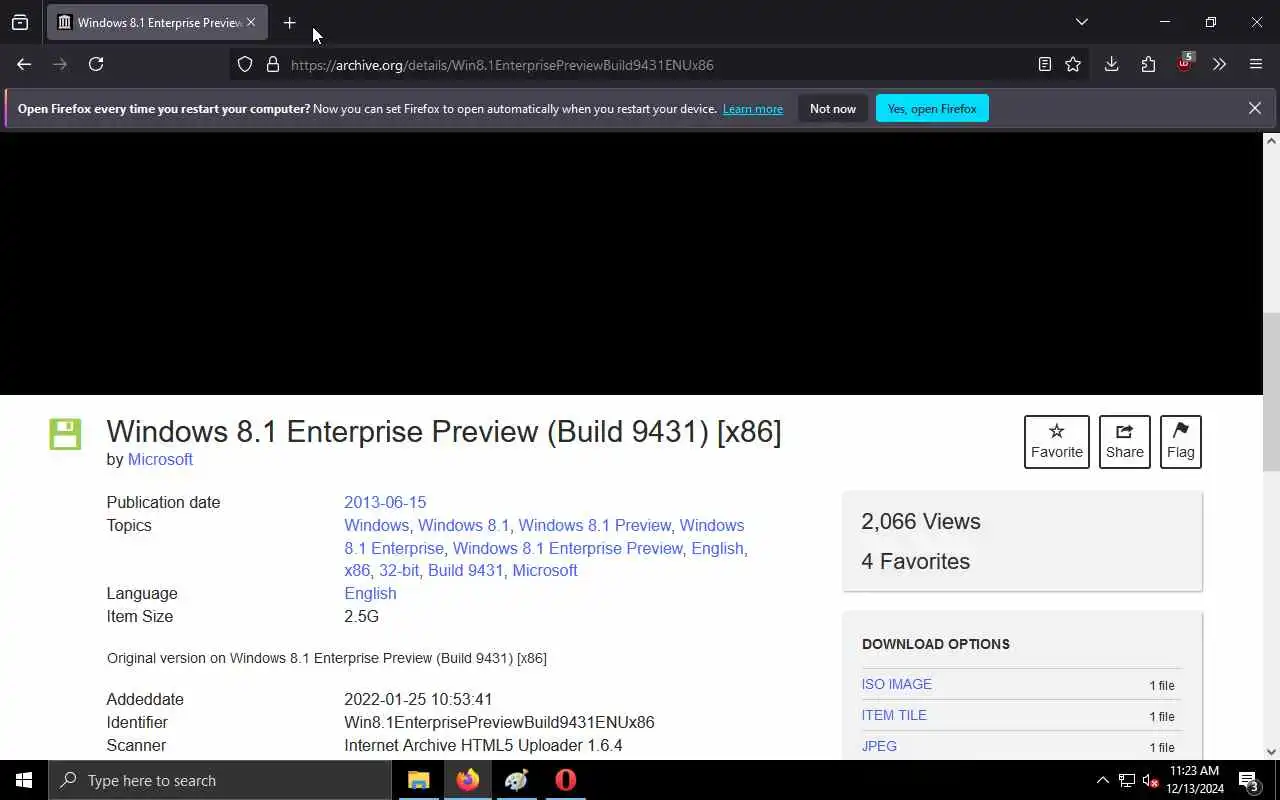Open publication date 2013-06-15 link

[385, 502]
